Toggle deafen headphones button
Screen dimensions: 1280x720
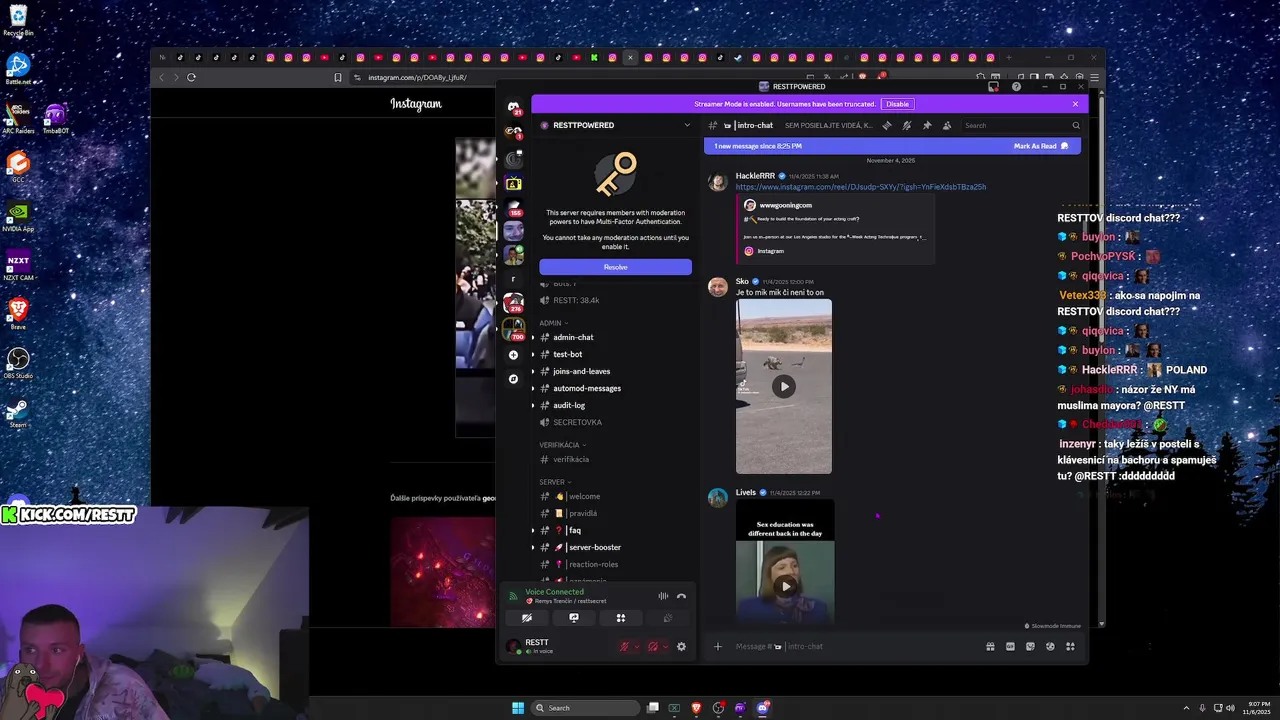coord(653,646)
